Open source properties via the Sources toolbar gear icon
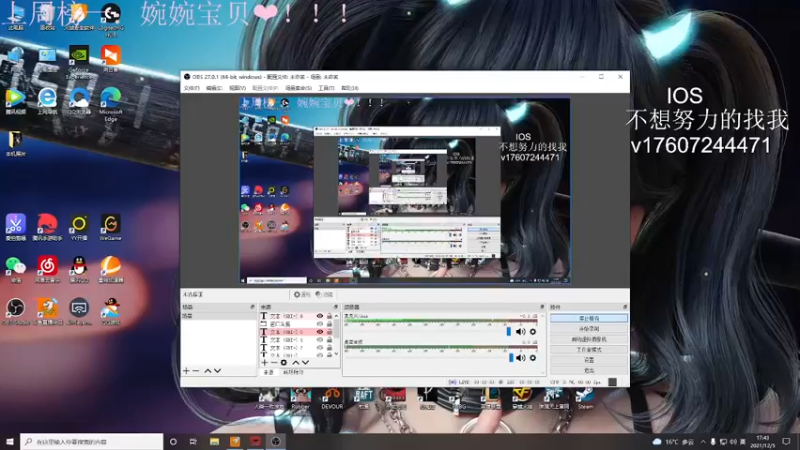 coord(284,362)
